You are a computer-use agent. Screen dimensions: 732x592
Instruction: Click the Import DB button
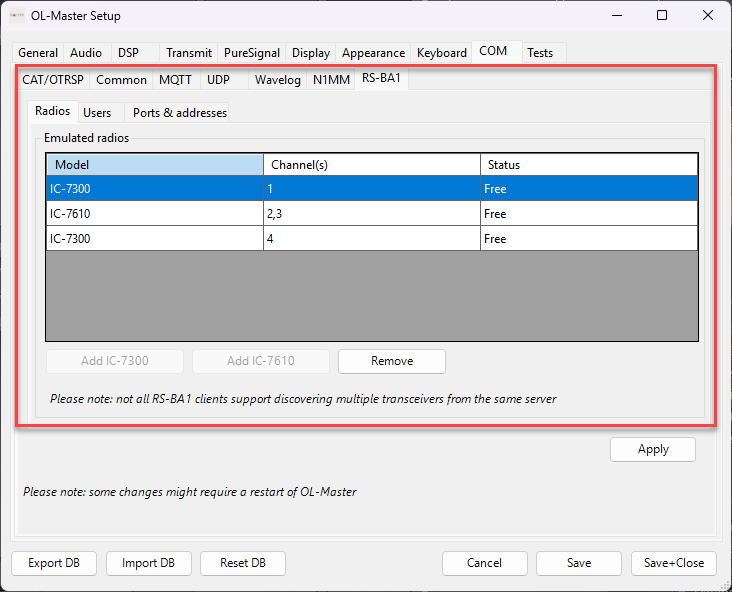pos(148,564)
